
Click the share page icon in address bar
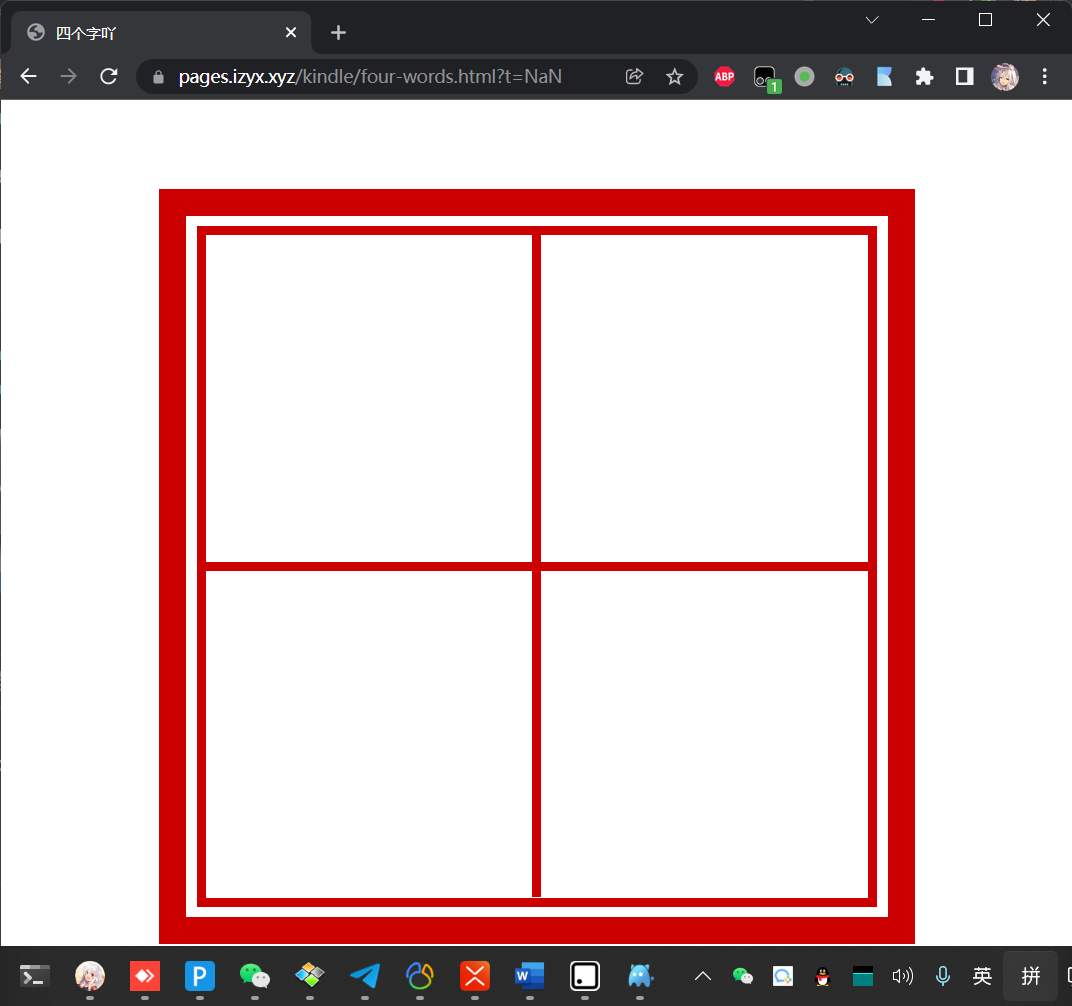click(634, 77)
